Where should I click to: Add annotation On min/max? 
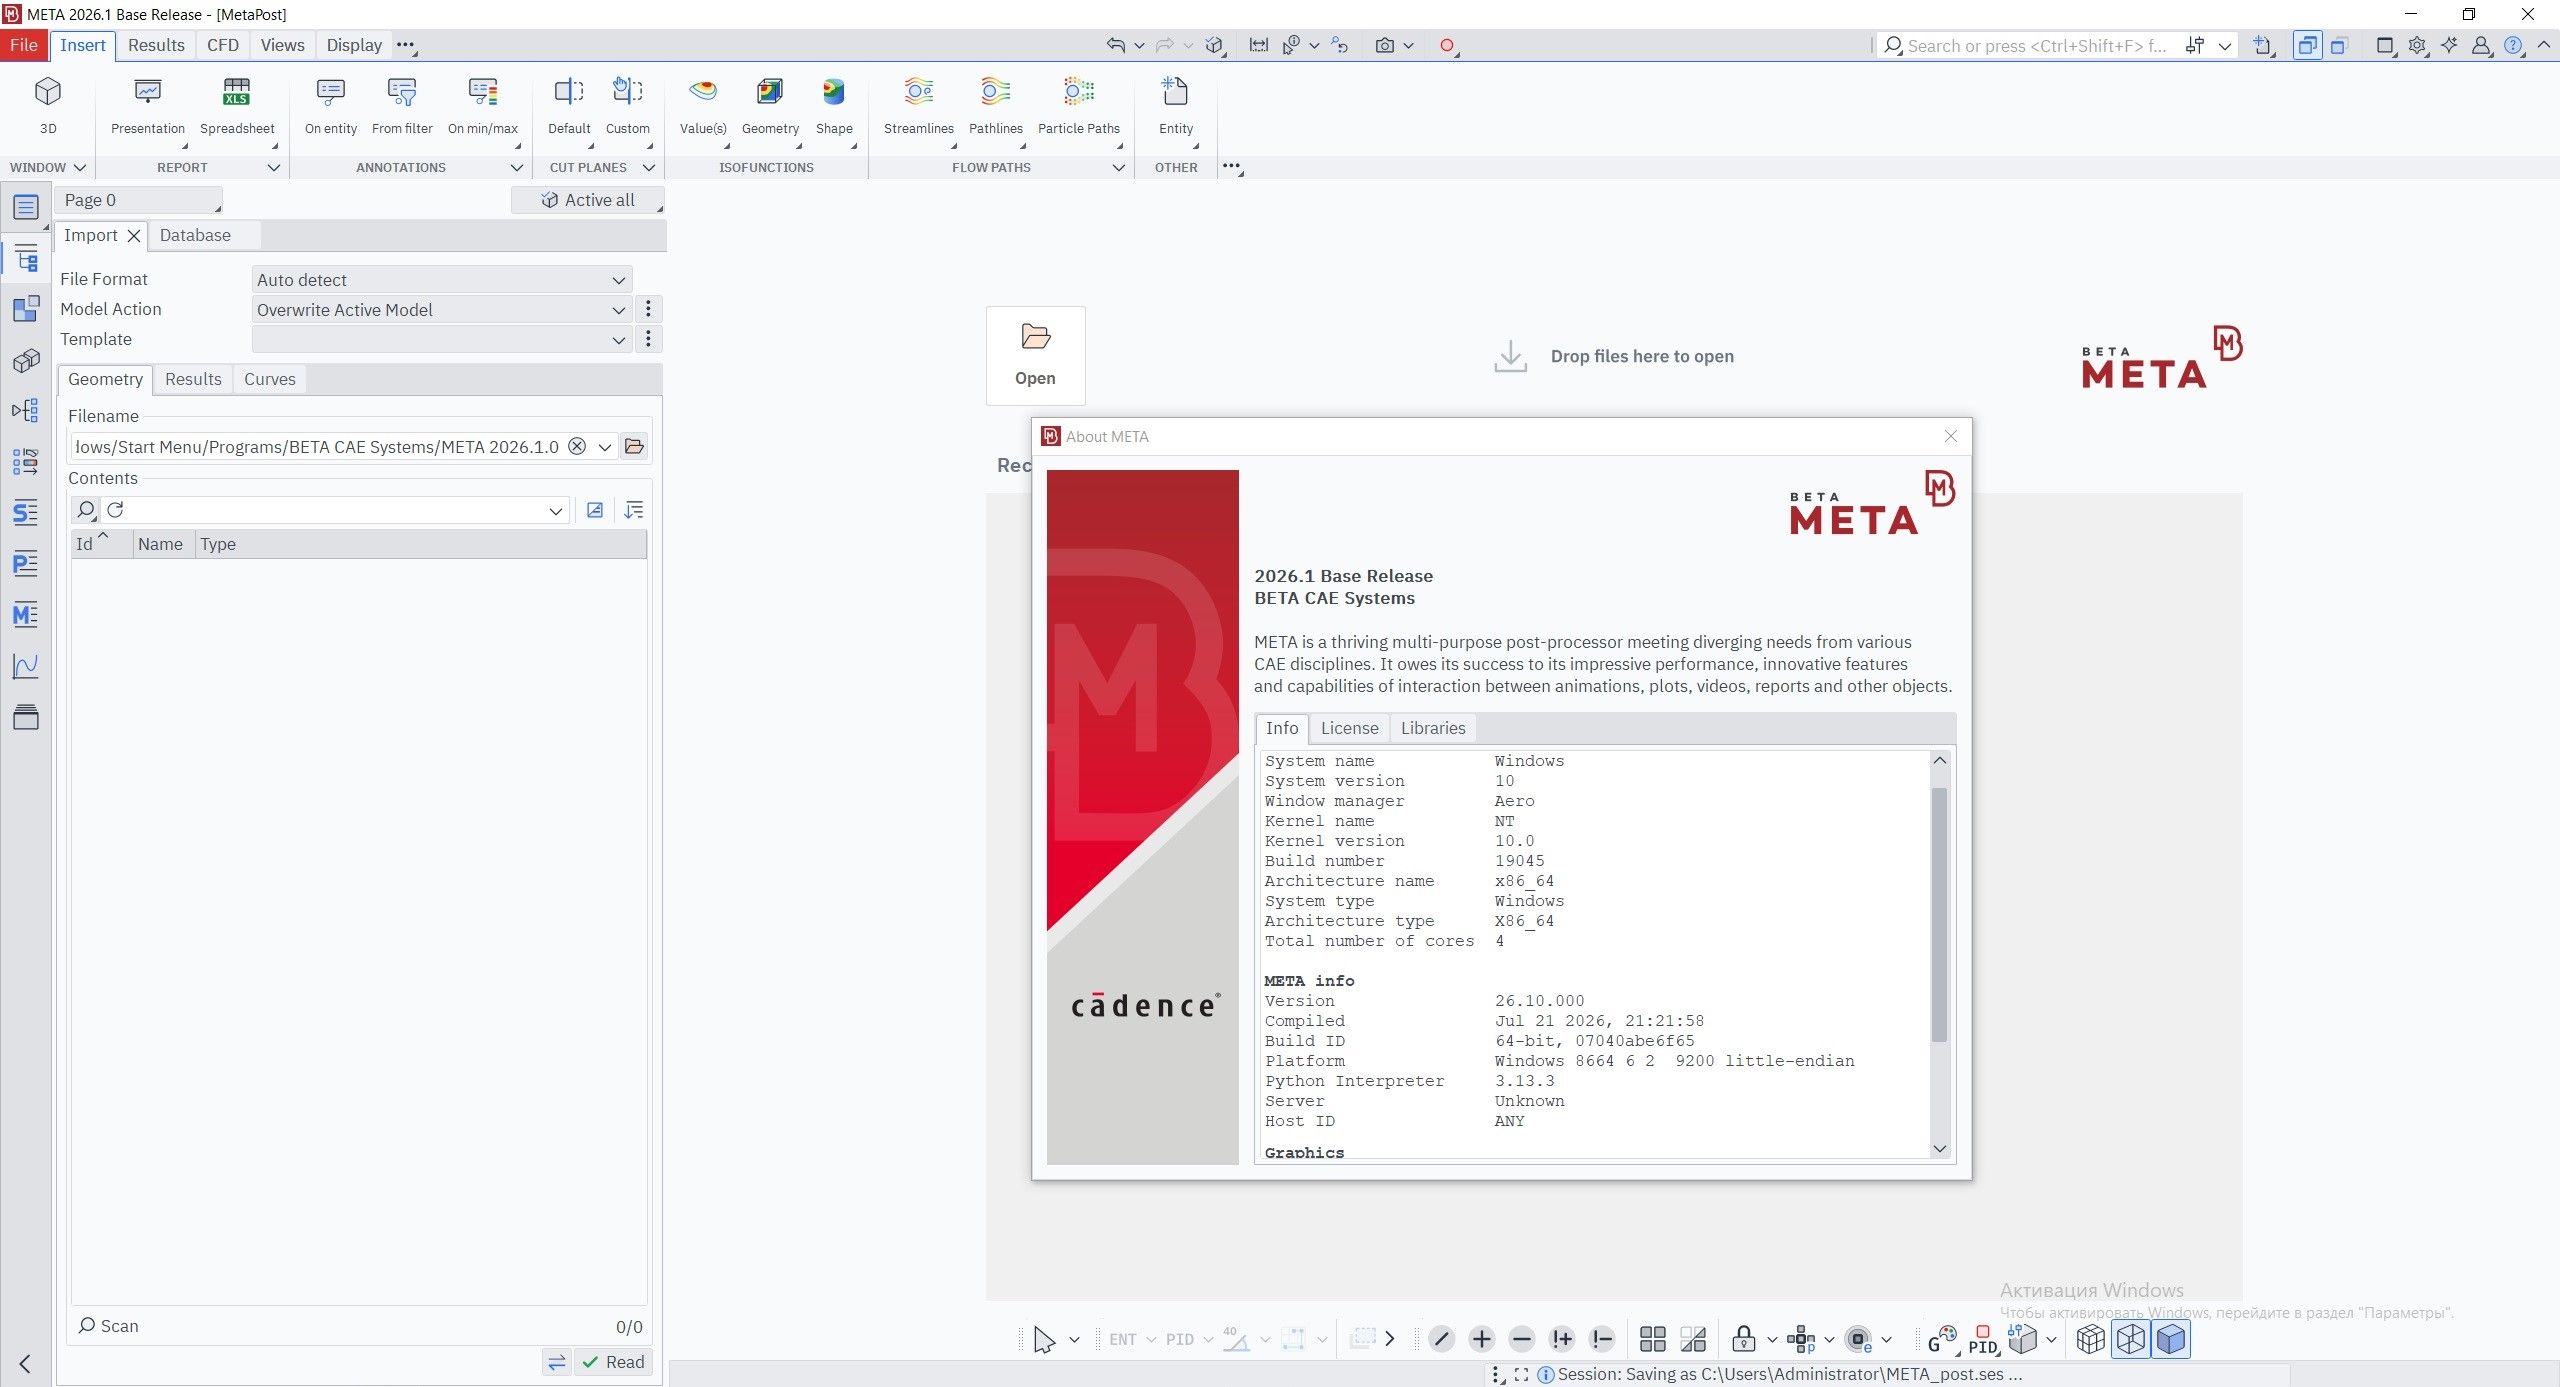[483, 105]
